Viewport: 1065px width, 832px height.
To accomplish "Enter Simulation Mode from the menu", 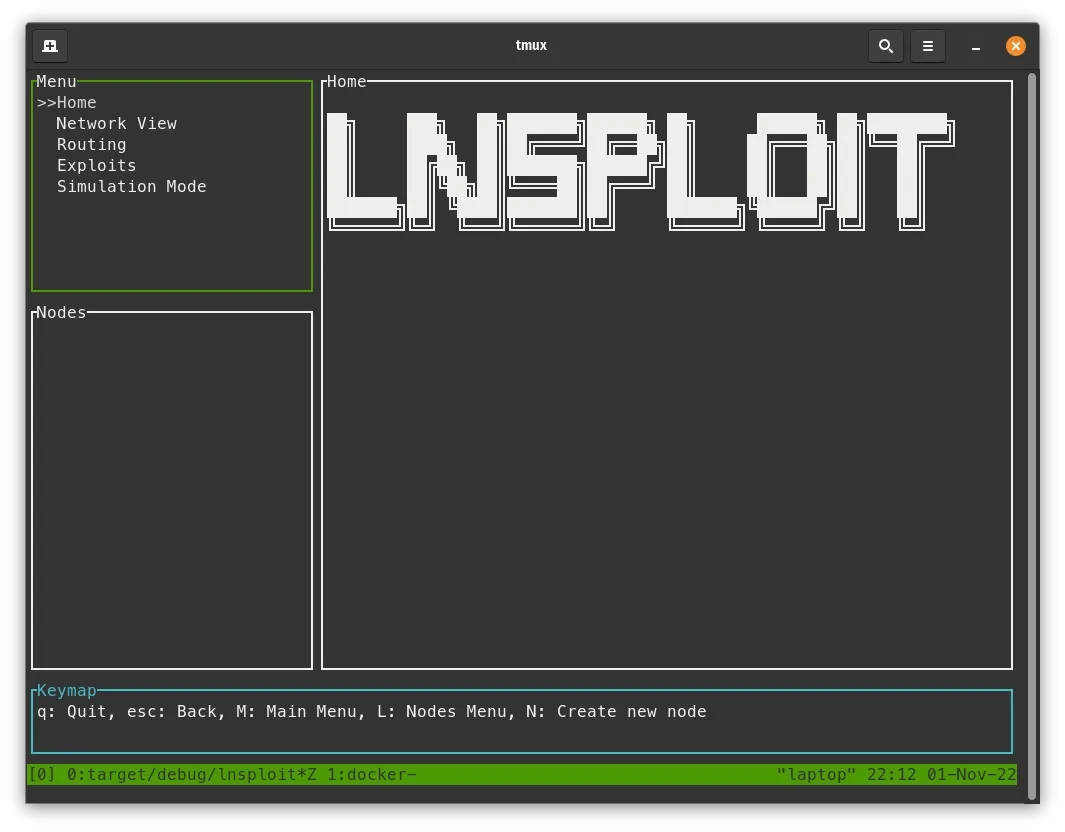I will pyautogui.click(x=131, y=186).
